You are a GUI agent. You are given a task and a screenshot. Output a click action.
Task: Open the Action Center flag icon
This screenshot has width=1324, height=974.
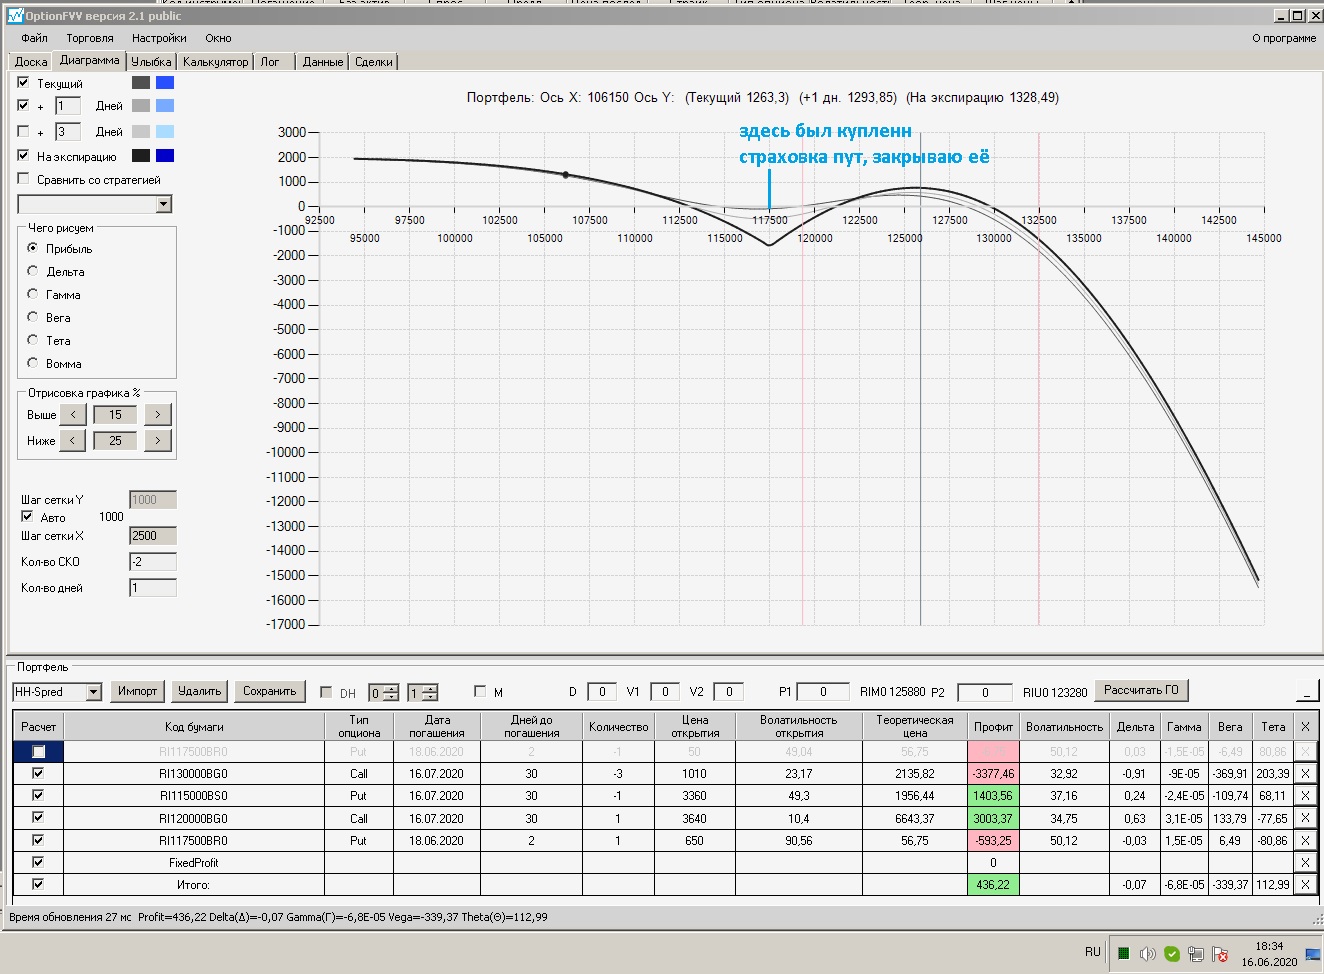(1220, 954)
